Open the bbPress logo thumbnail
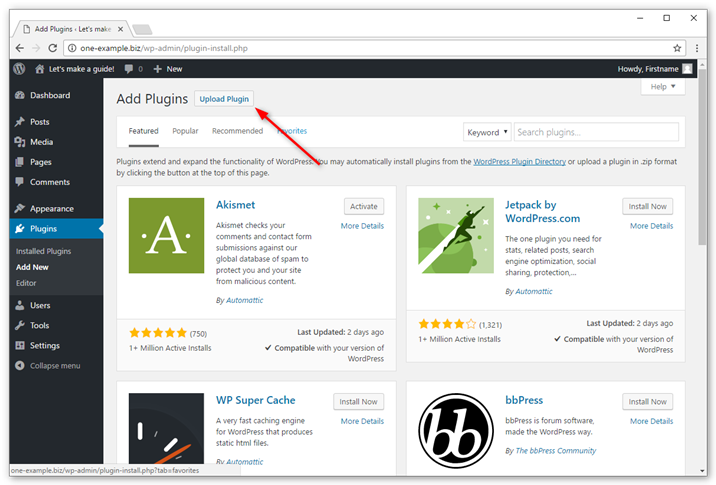The width and height of the screenshot is (716, 485). tap(456, 430)
